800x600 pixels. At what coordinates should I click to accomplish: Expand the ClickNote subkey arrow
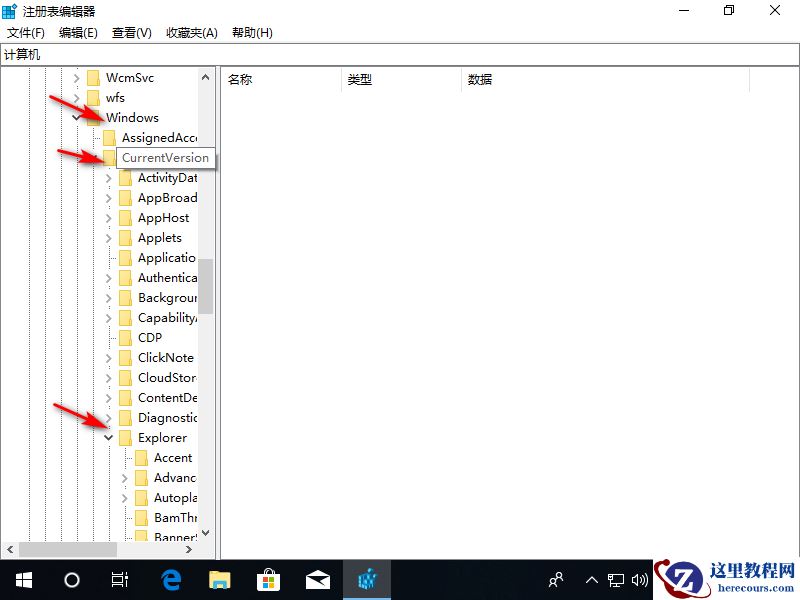[x=108, y=357]
